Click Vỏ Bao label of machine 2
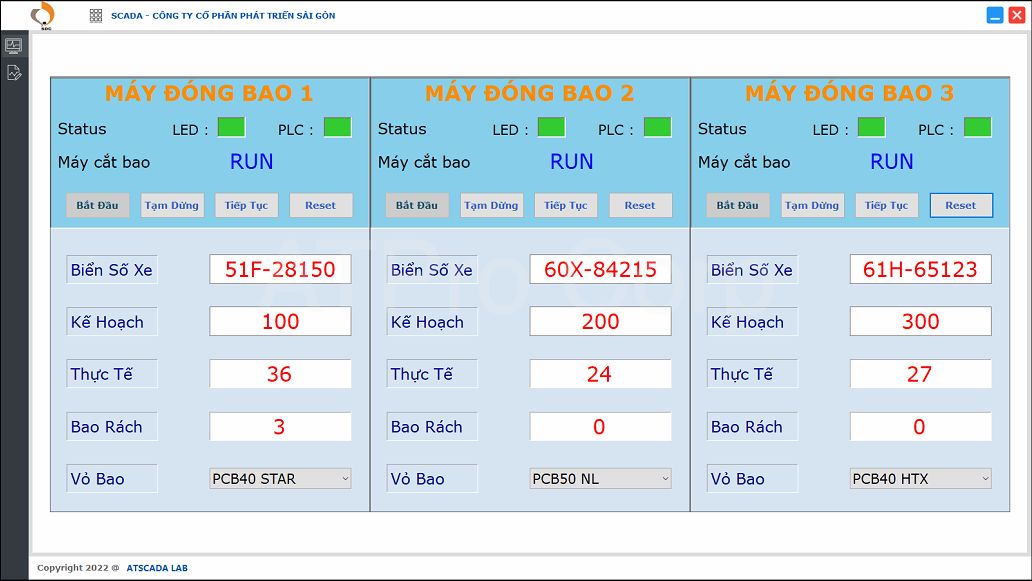The width and height of the screenshot is (1032, 581). (432, 478)
